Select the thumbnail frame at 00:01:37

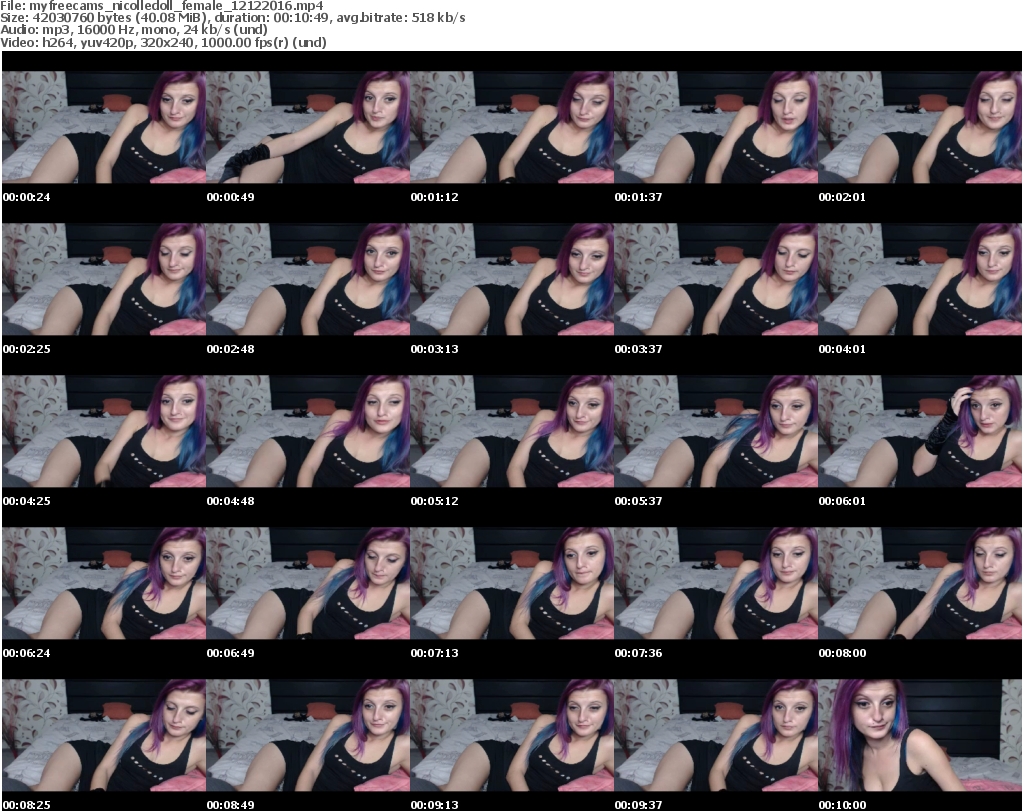click(716, 127)
